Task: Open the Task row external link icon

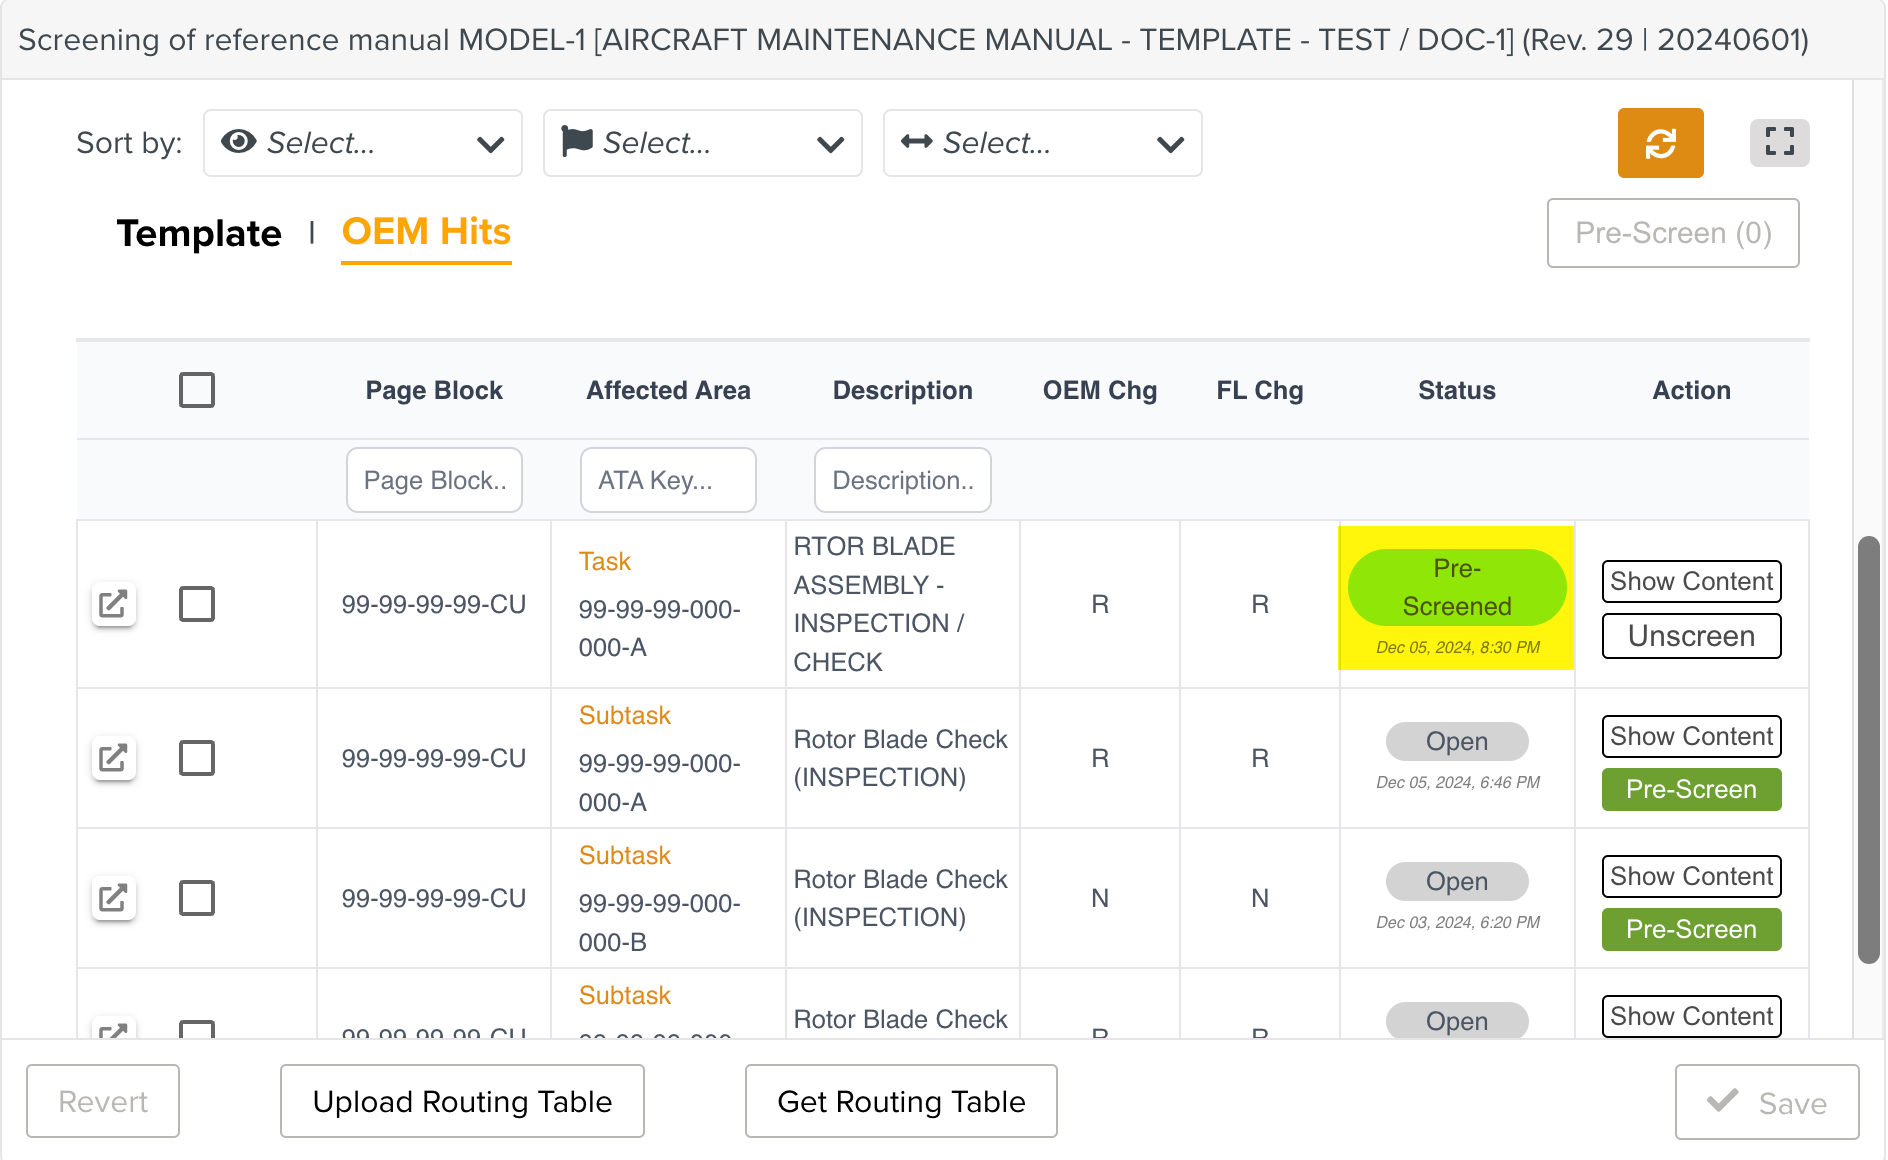Action: [113, 604]
